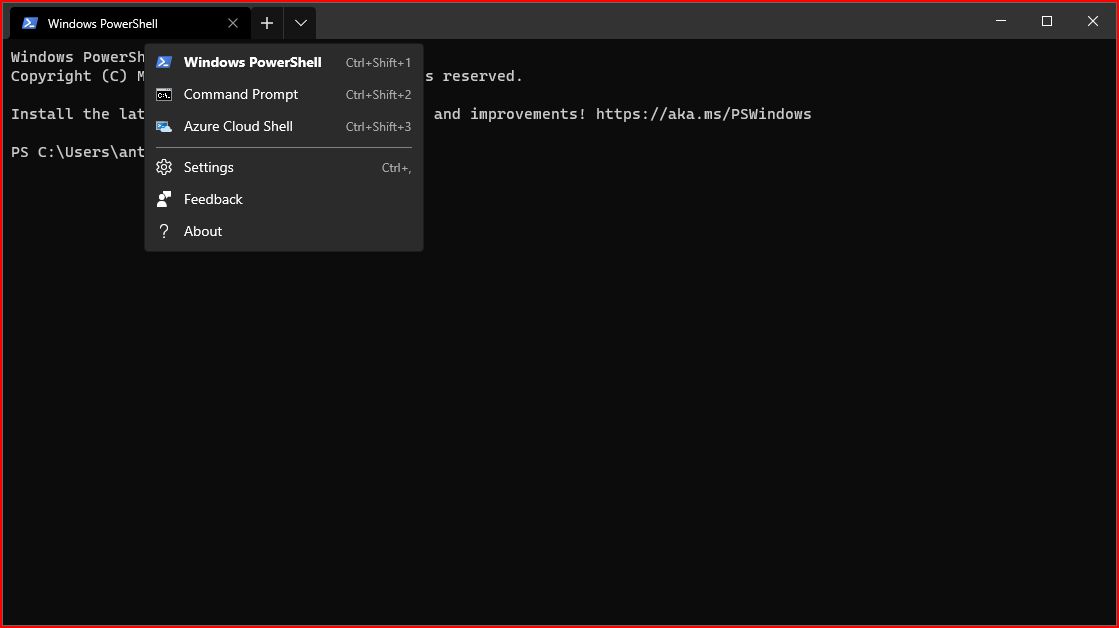Open a new tab with plus button

click(x=267, y=24)
